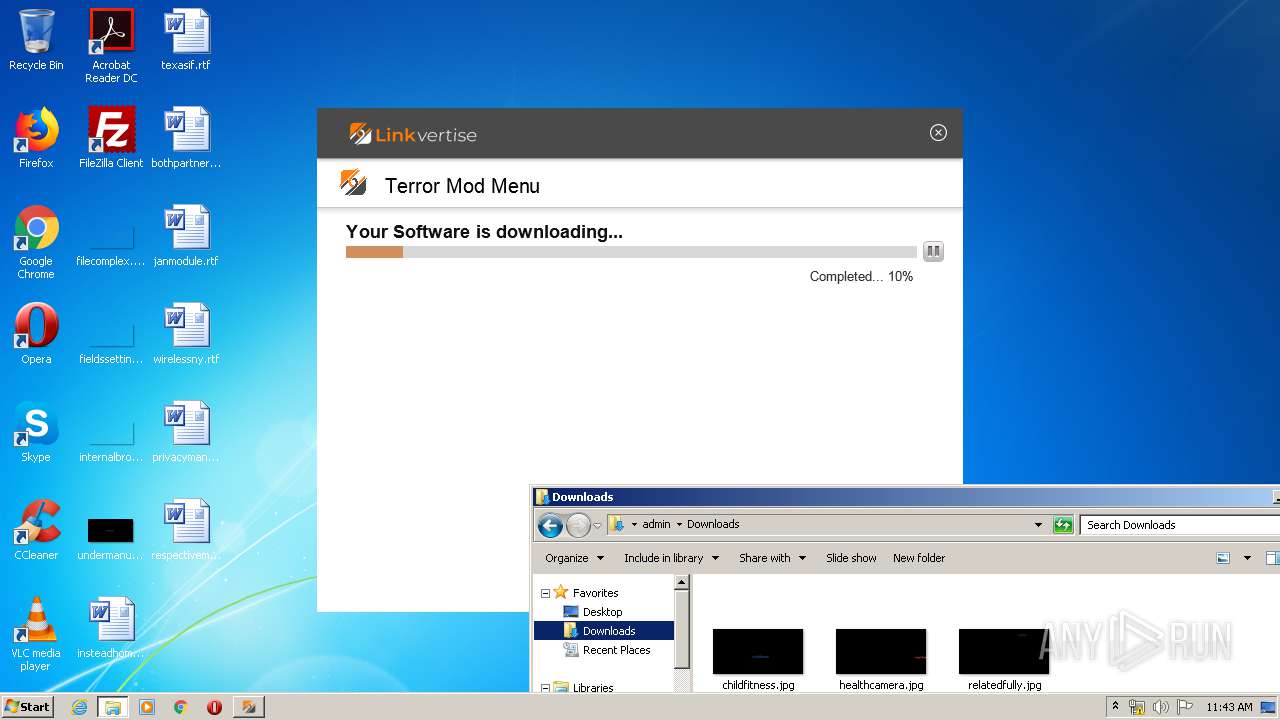Open the Recycle Bin desktop icon
This screenshot has width=1280, height=720.
[36, 40]
